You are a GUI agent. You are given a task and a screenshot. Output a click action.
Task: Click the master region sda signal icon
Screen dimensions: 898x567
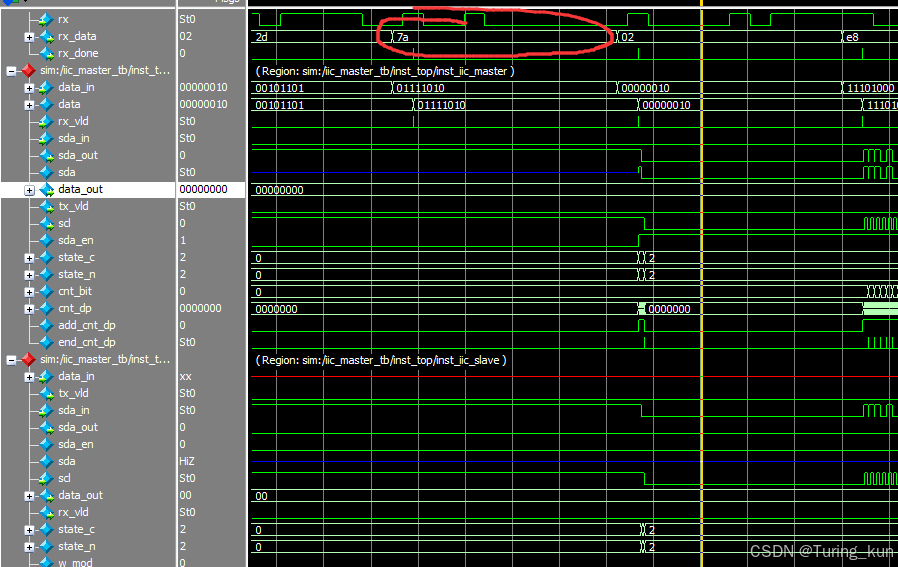point(46,173)
